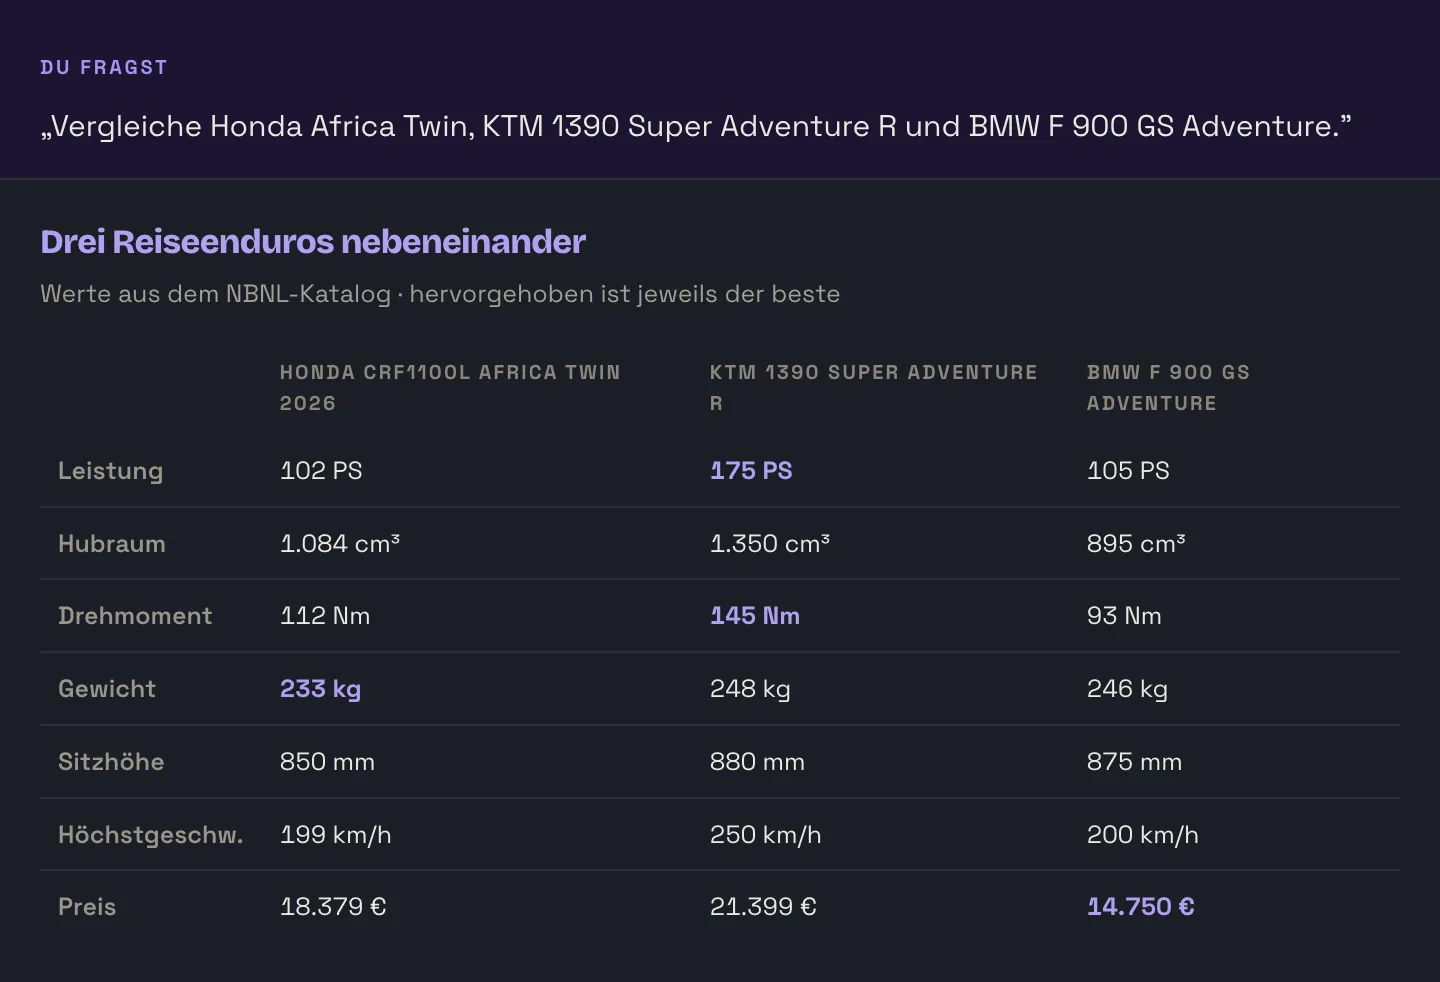Select the highlighted 175 PS value
Image resolution: width=1440 pixels, height=982 pixels.
click(751, 471)
